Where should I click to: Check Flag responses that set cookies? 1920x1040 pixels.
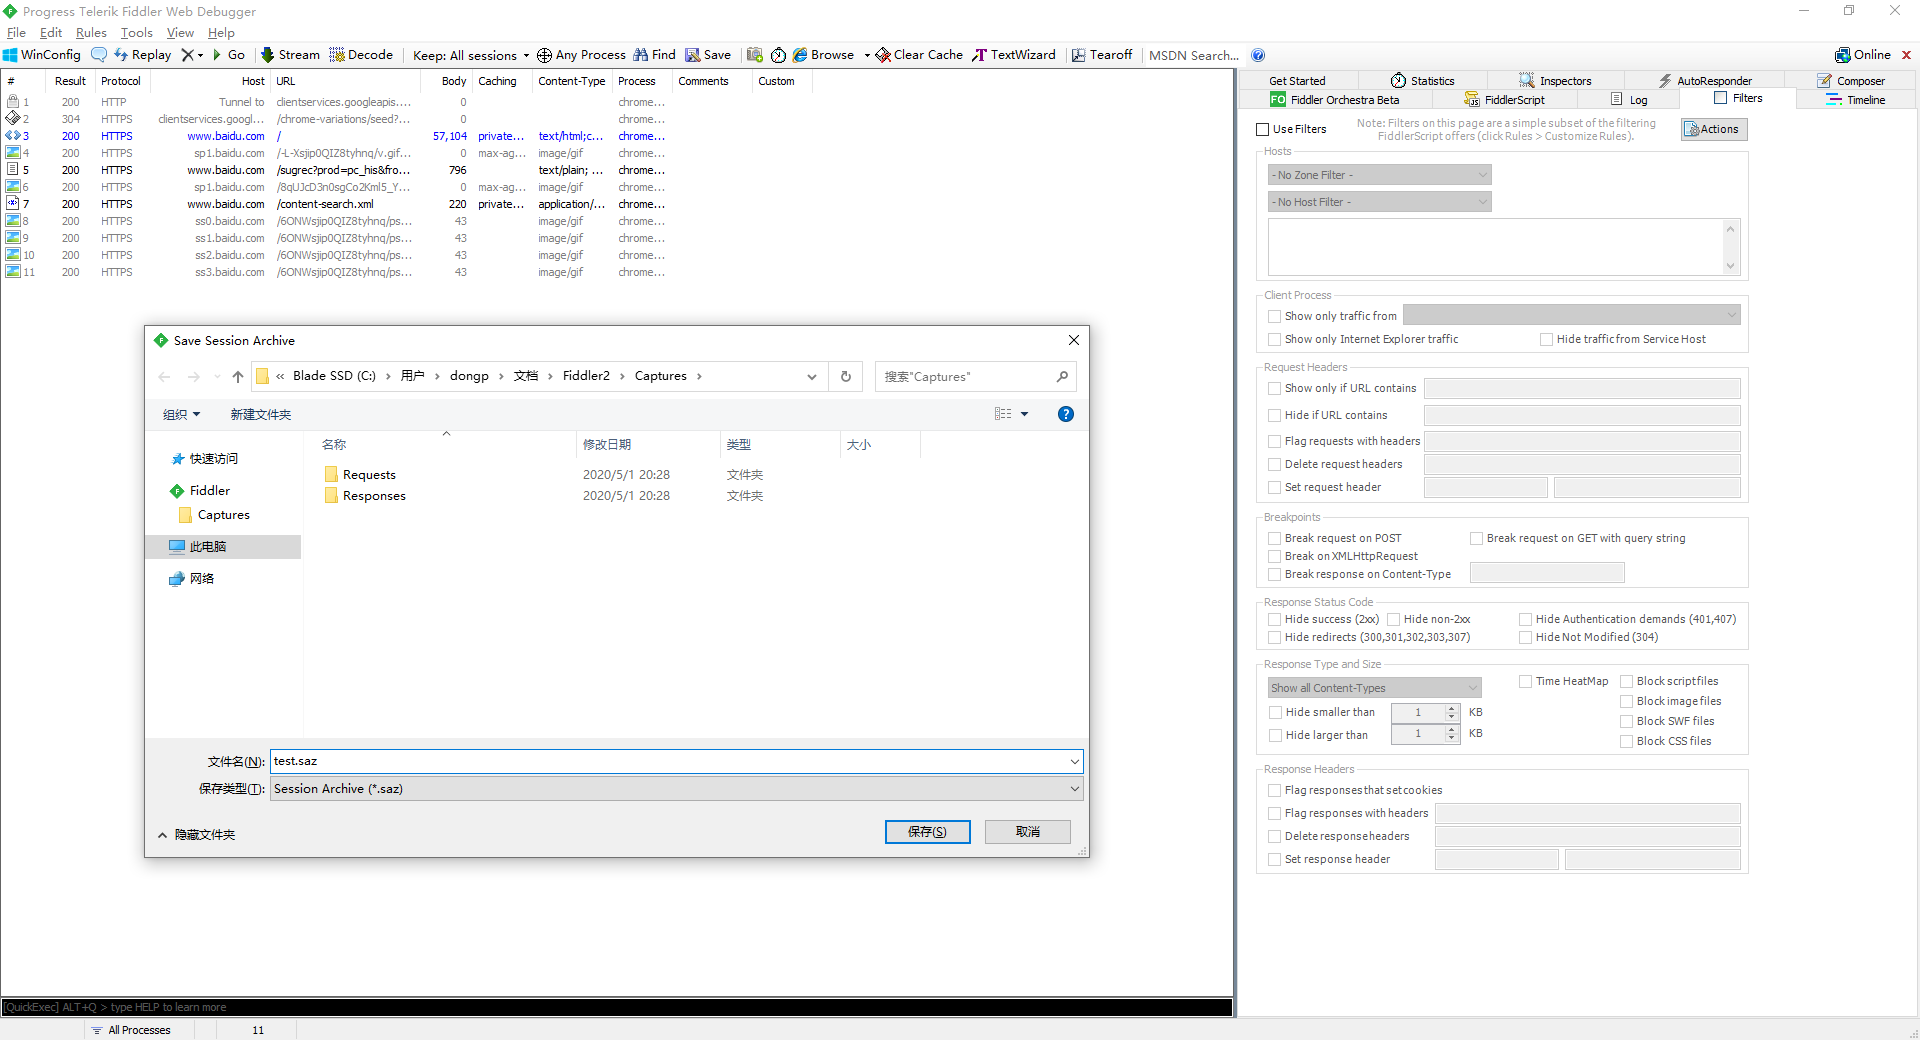click(1274, 791)
